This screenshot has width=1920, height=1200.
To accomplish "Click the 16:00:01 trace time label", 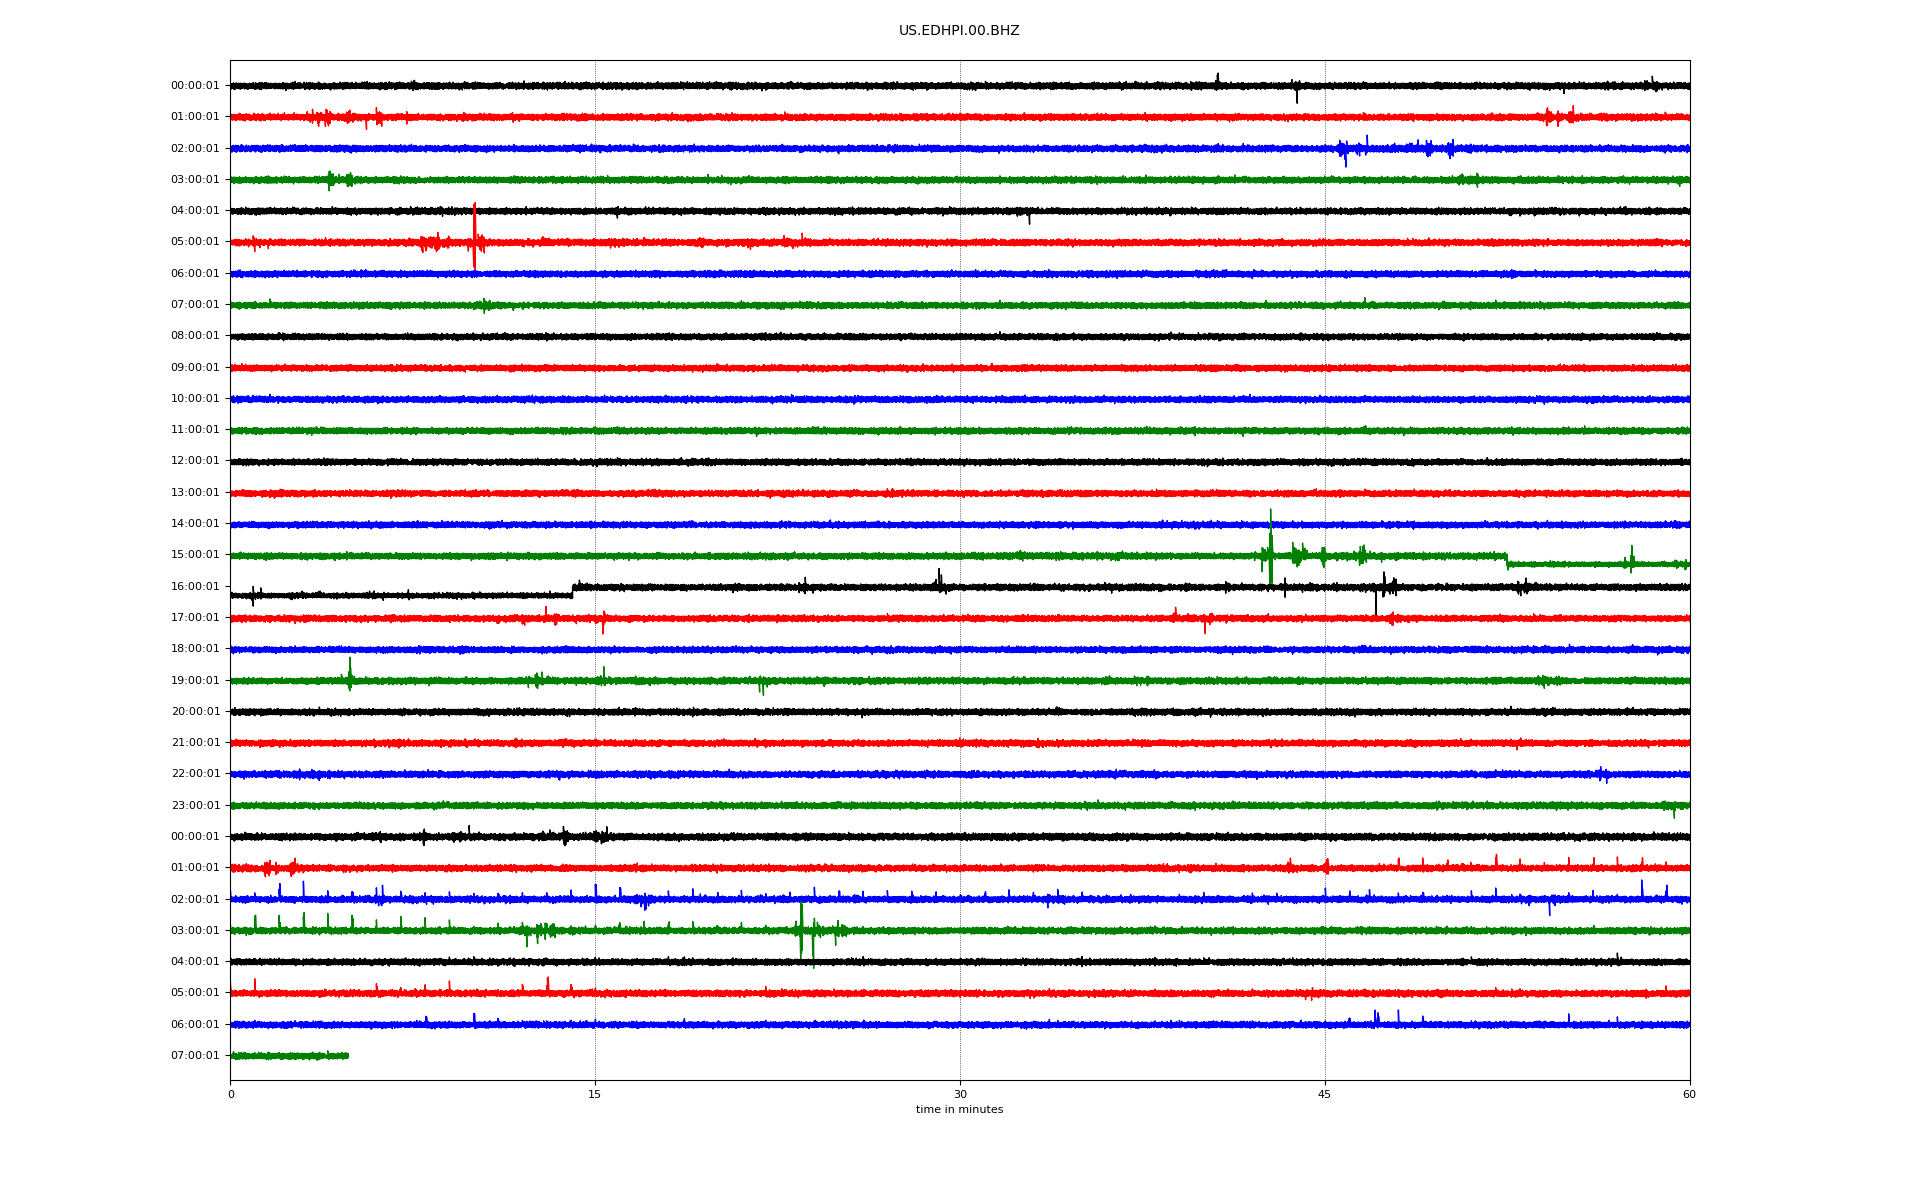I will (195, 586).
